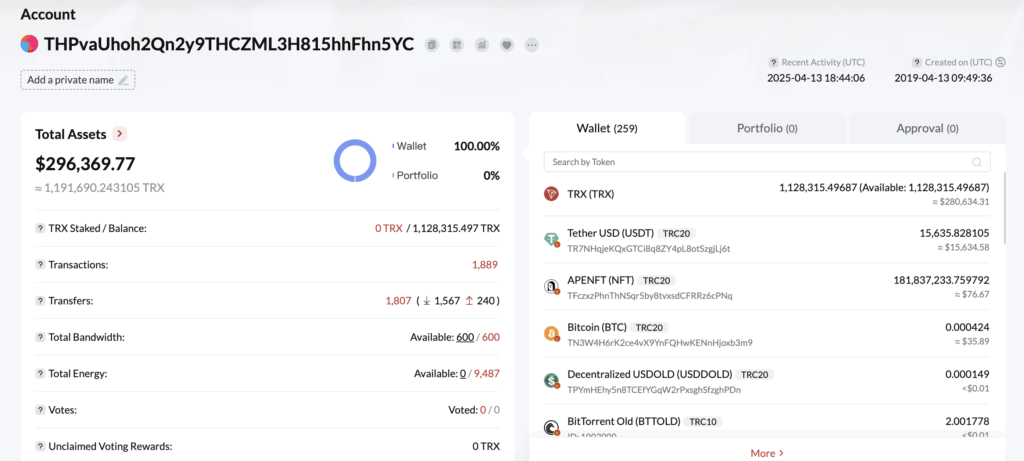
Task: Click the 0 TRX staked value
Action: coord(389,229)
